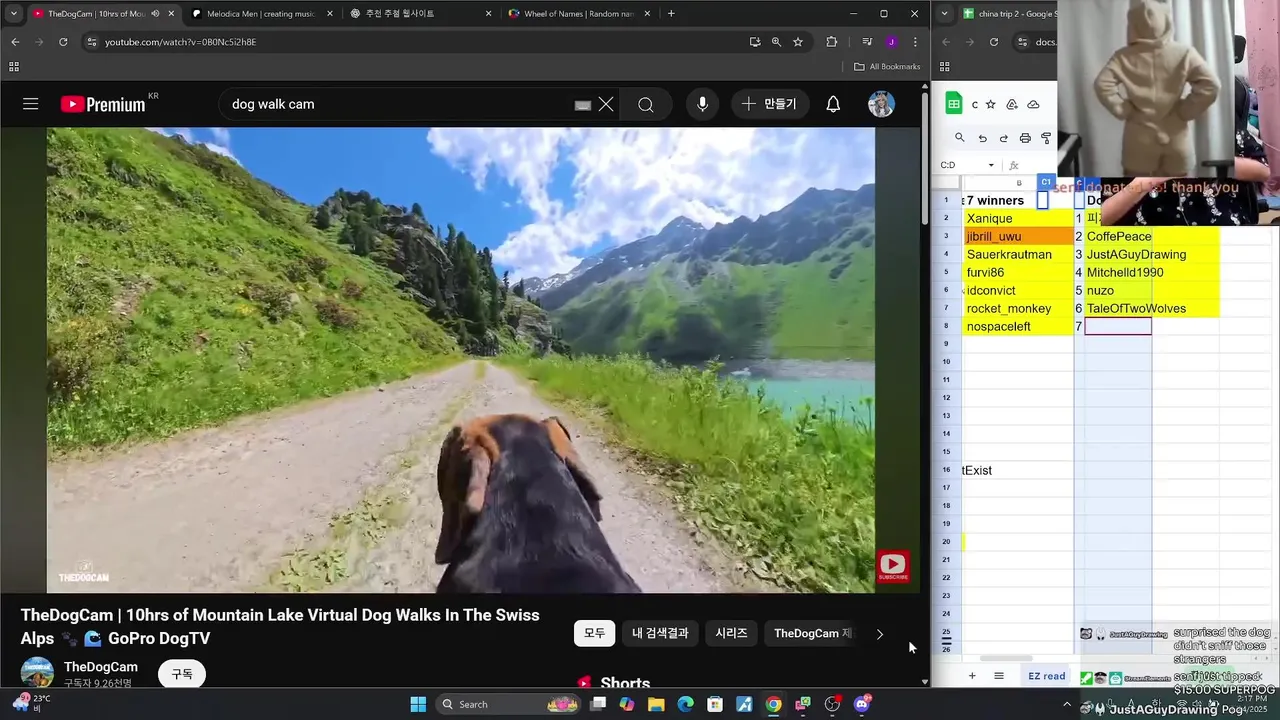
Task: Start voice search with the microphone
Action: tap(702, 104)
